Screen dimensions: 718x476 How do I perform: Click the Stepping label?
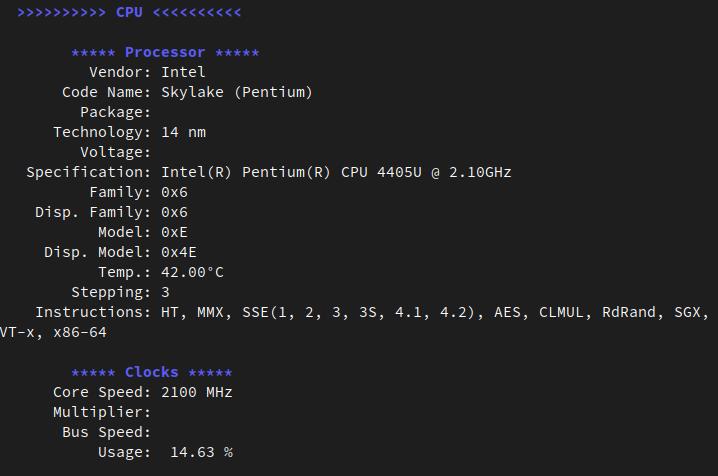click(111, 292)
